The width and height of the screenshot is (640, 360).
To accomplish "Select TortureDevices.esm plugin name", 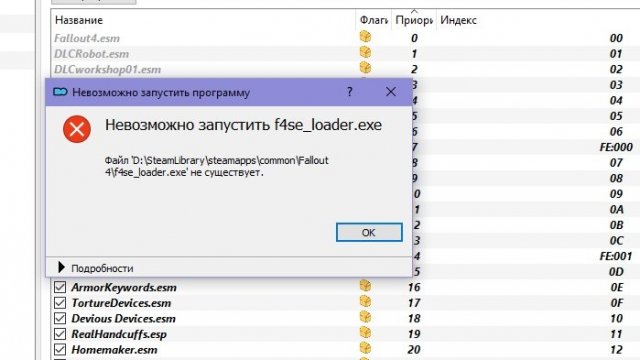I will 121,303.
